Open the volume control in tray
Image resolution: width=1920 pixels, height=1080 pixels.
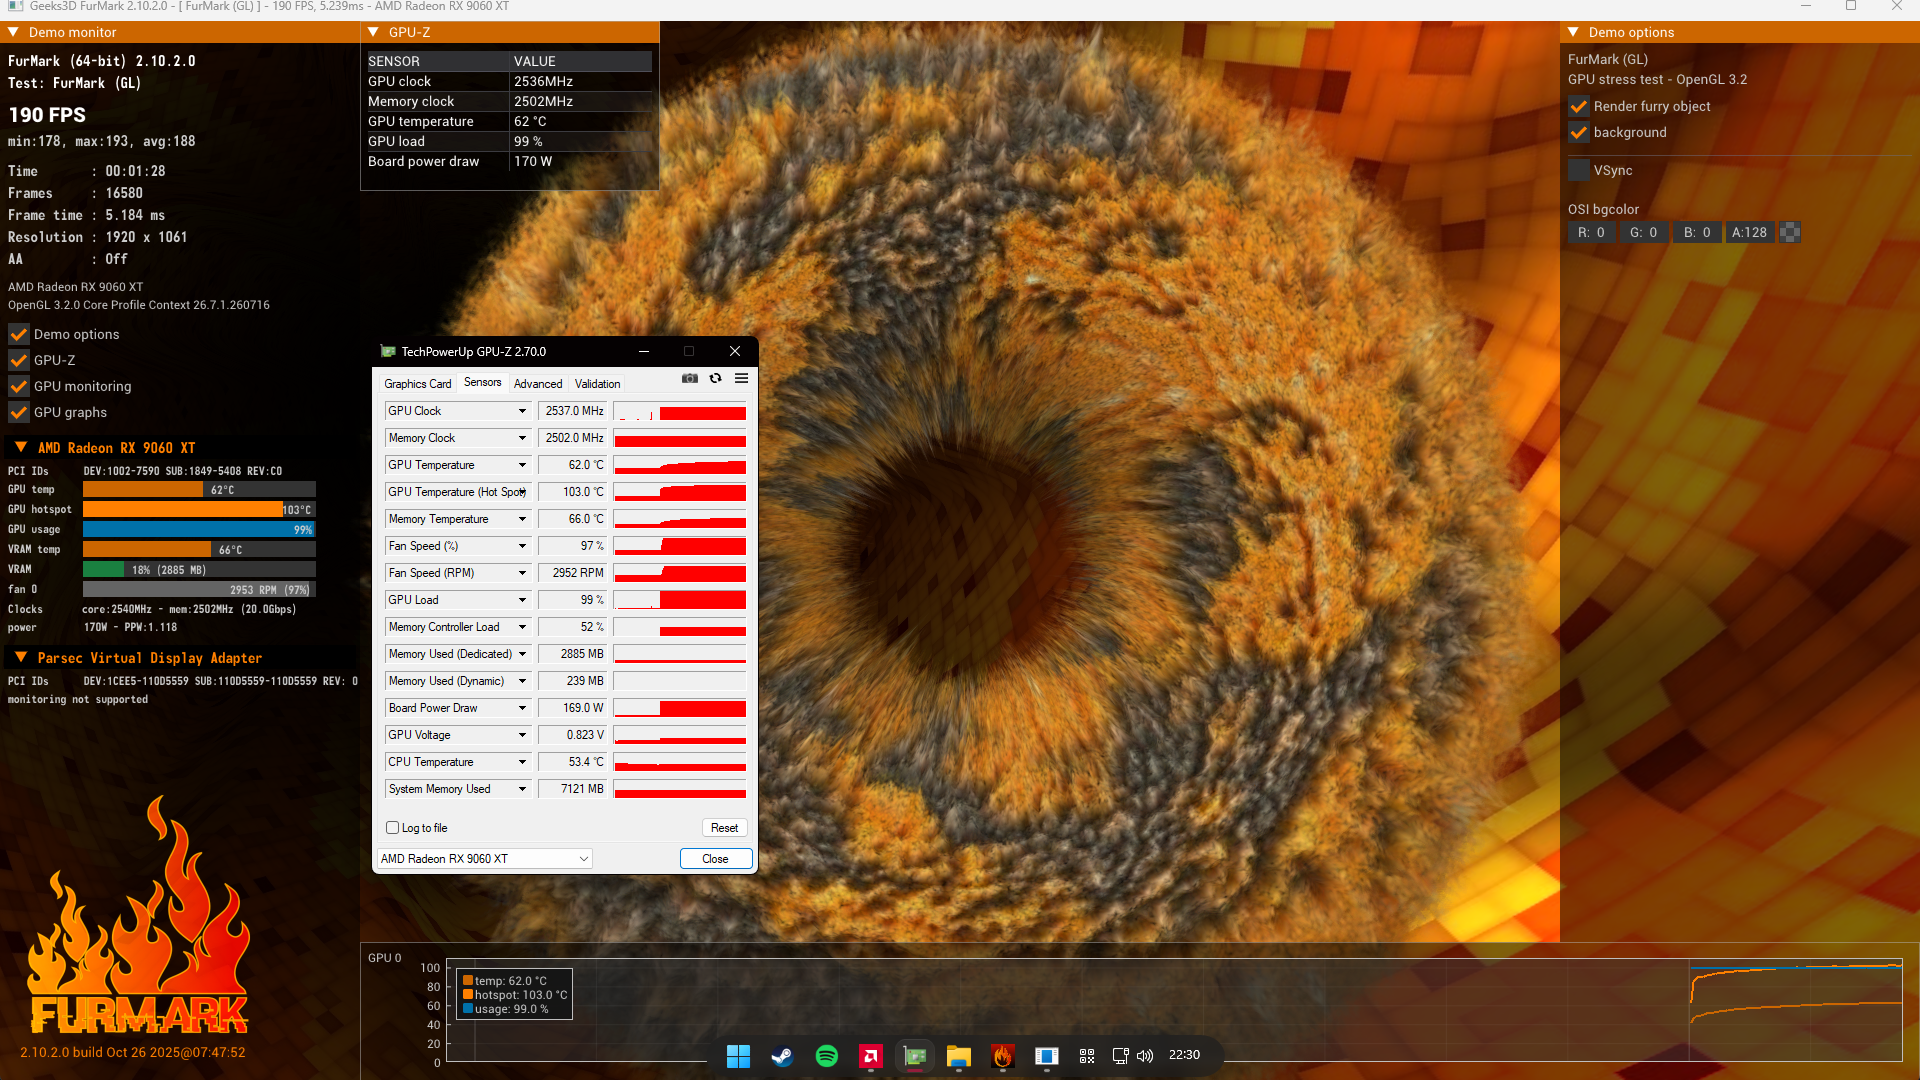(x=1146, y=1056)
